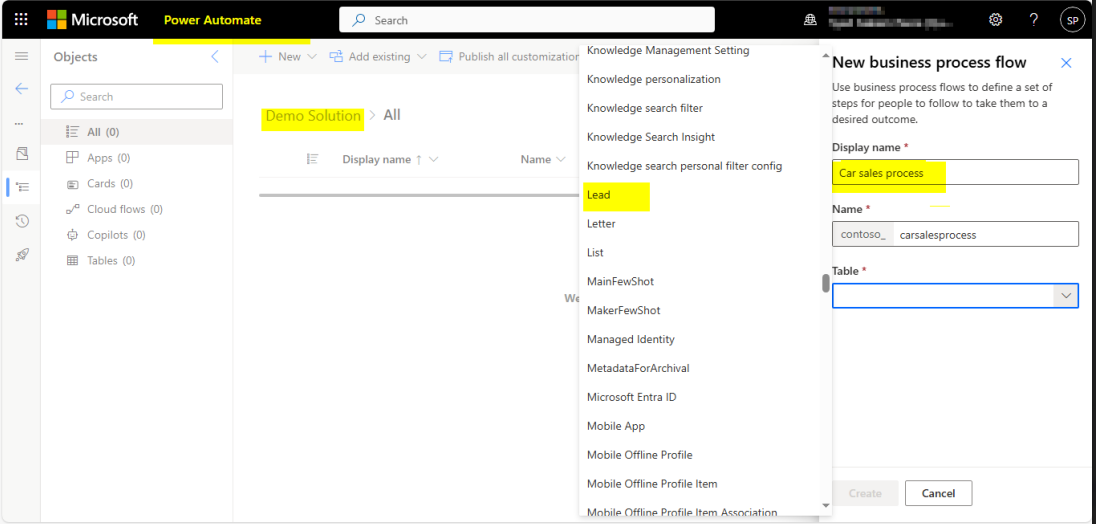Open the environment picker icon
The height and width of the screenshot is (524, 1096).
[810, 20]
